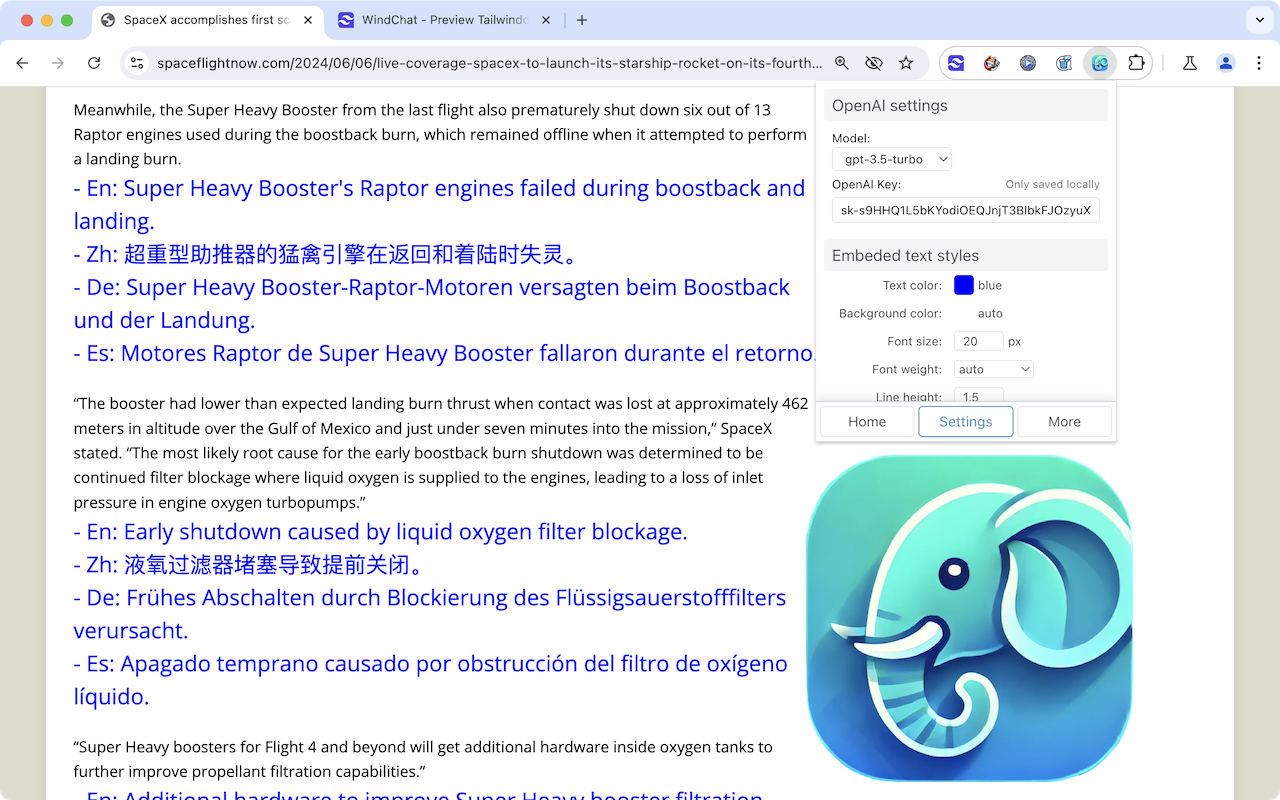Open Chrome three-dot menu
This screenshot has width=1280, height=800.
pos(1258,63)
